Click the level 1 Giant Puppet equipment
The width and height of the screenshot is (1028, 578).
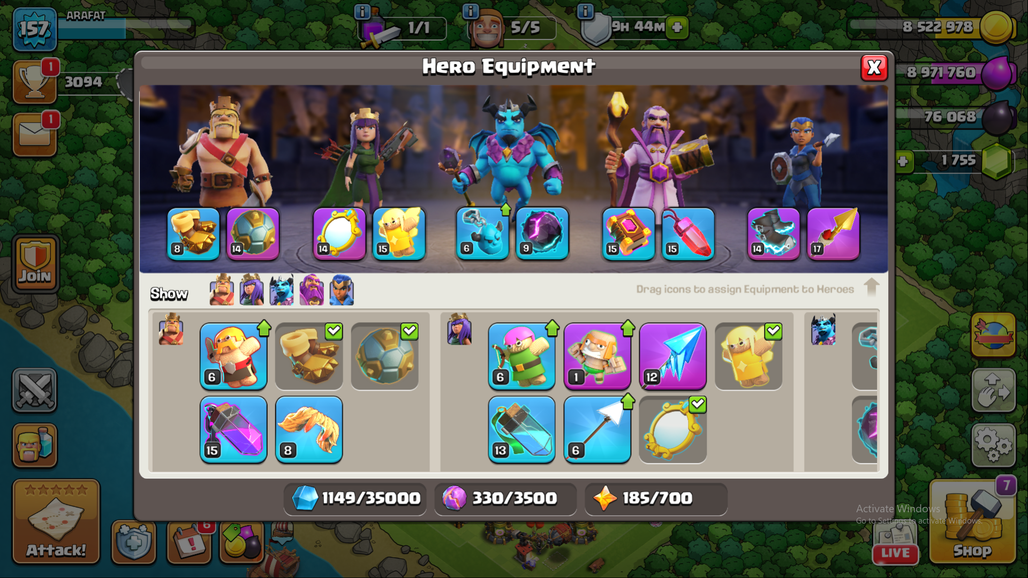pyautogui.click(x=597, y=356)
